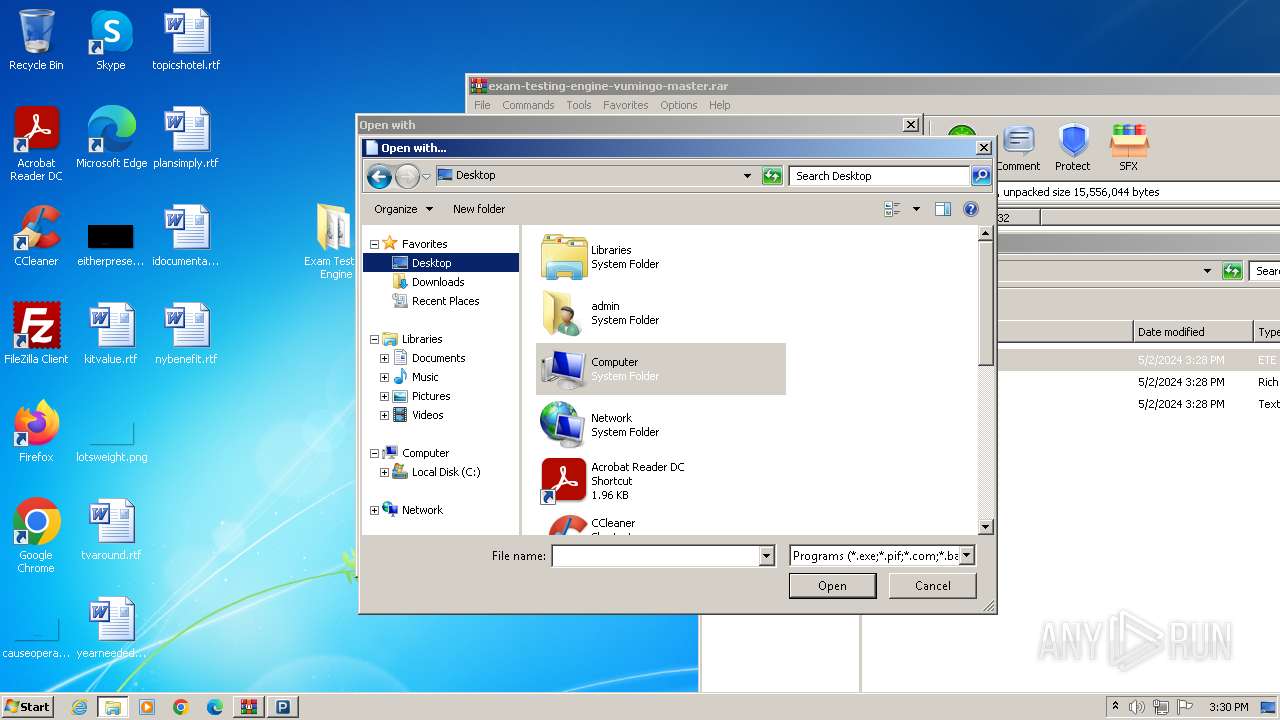Open Internet Explorer from taskbar

tap(79, 707)
